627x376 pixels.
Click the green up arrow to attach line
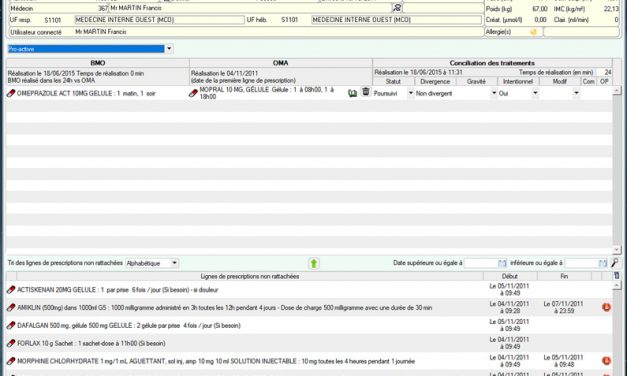[314, 263]
